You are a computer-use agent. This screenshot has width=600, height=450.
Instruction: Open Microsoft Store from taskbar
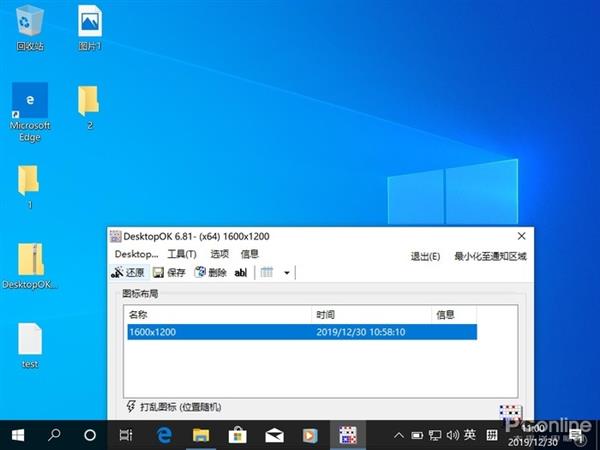click(x=237, y=435)
